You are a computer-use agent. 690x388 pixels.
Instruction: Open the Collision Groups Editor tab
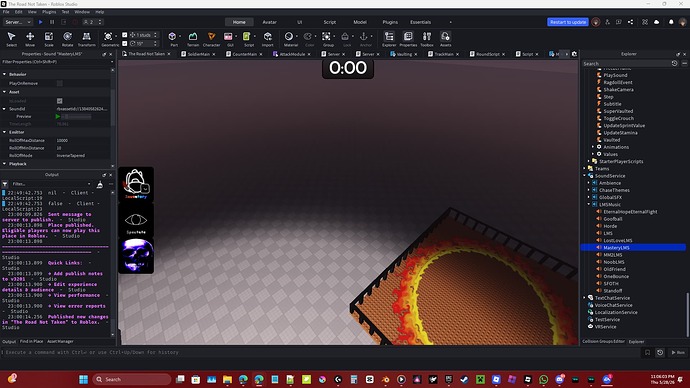[603, 341]
